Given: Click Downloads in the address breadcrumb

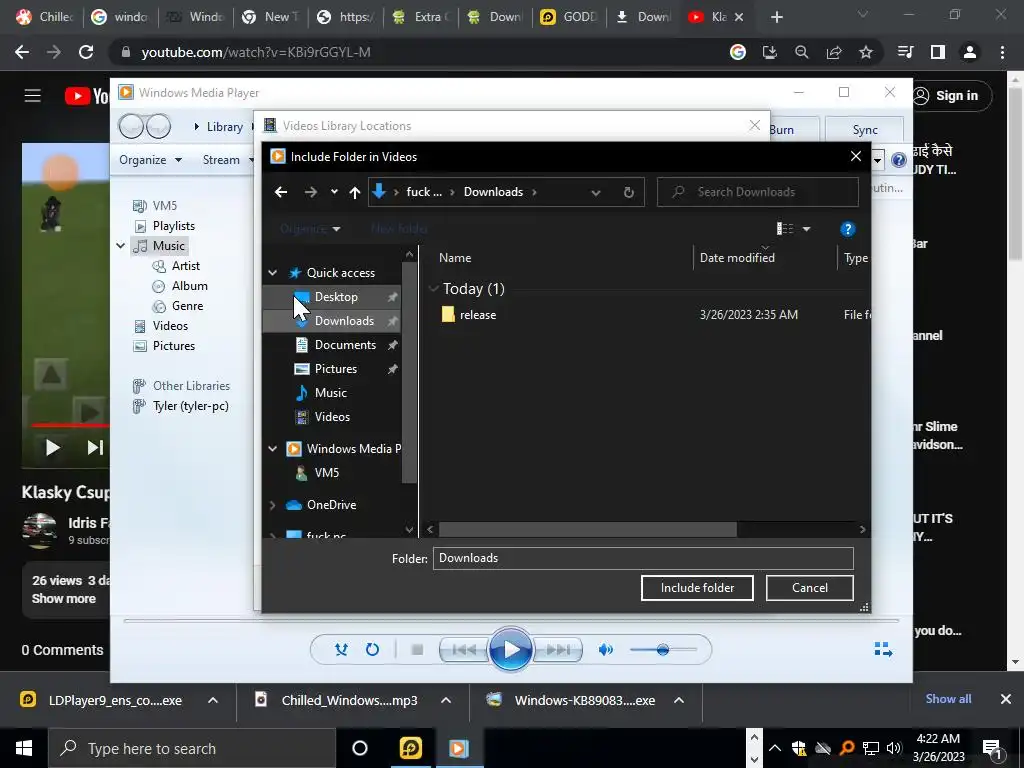Looking at the screenshot, I should click(x=493, y=192).
